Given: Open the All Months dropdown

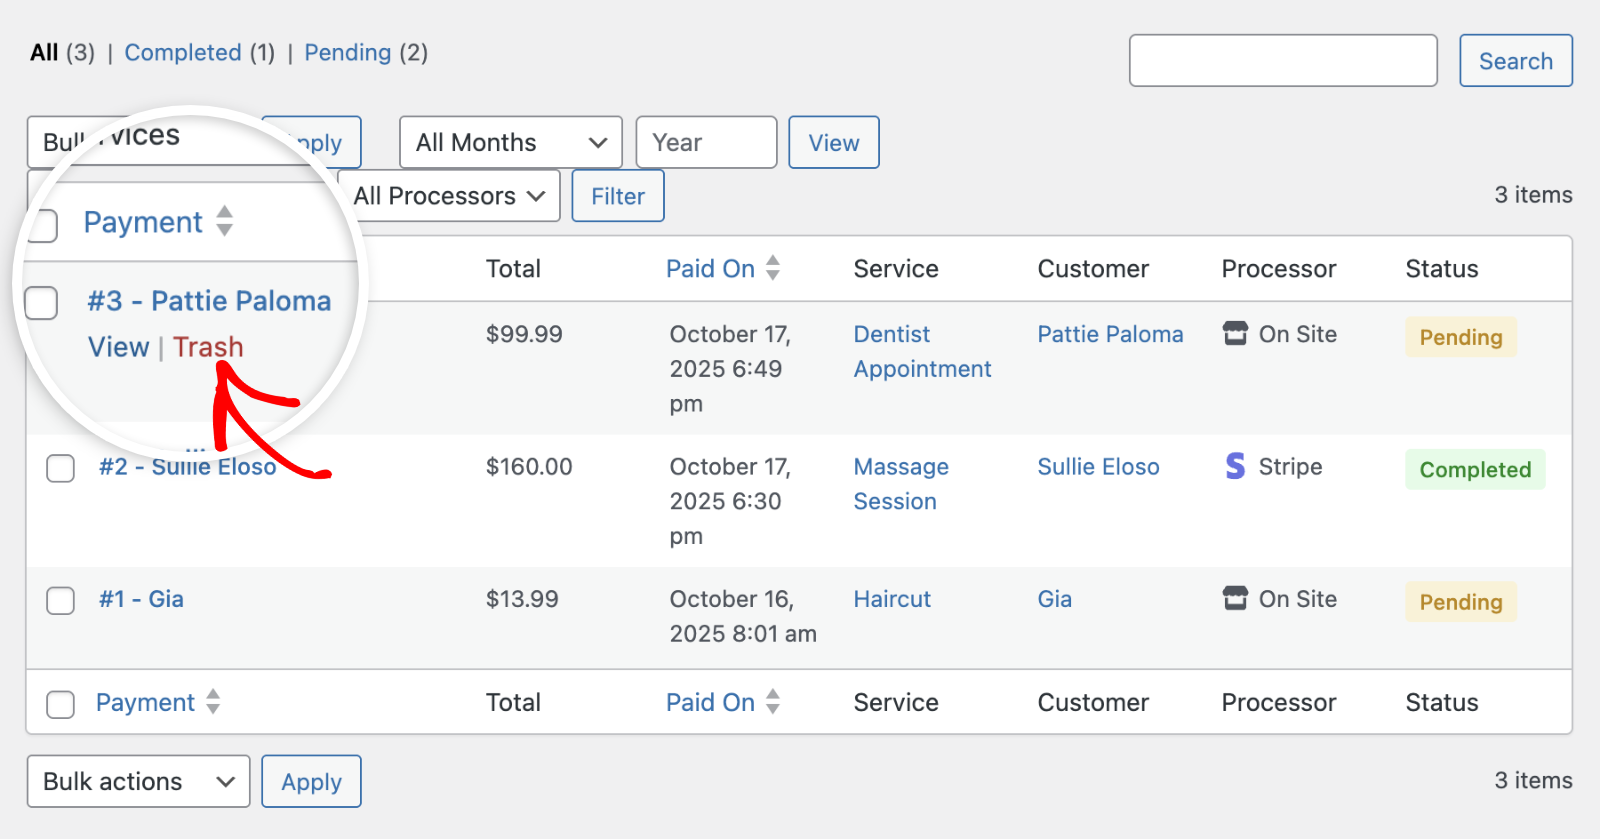Looking at the screenshot, I should point(510,143).
